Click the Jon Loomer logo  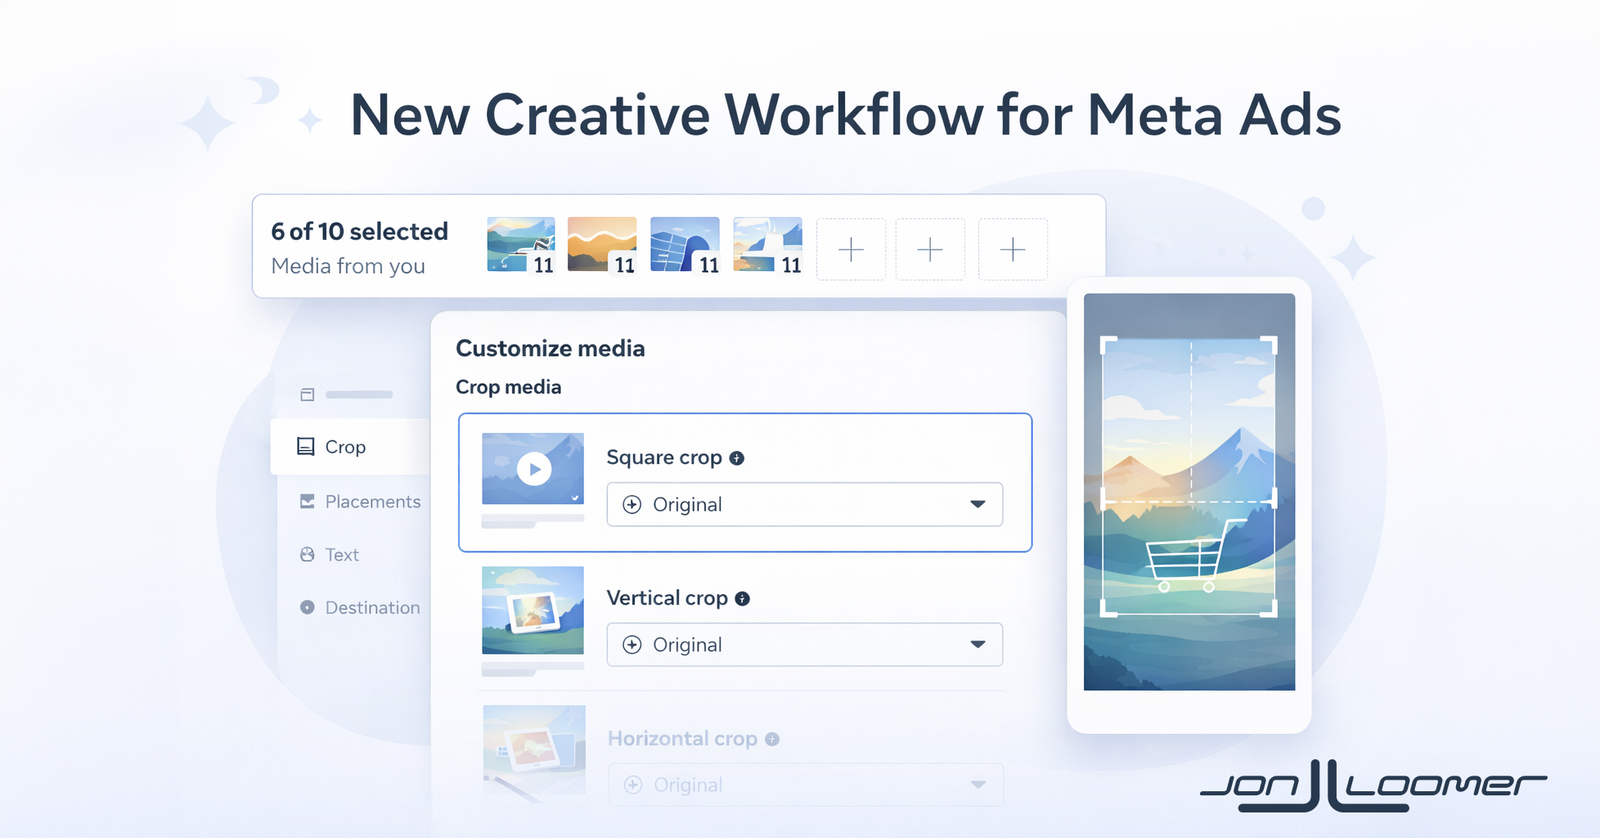(x=1372, y=785)
